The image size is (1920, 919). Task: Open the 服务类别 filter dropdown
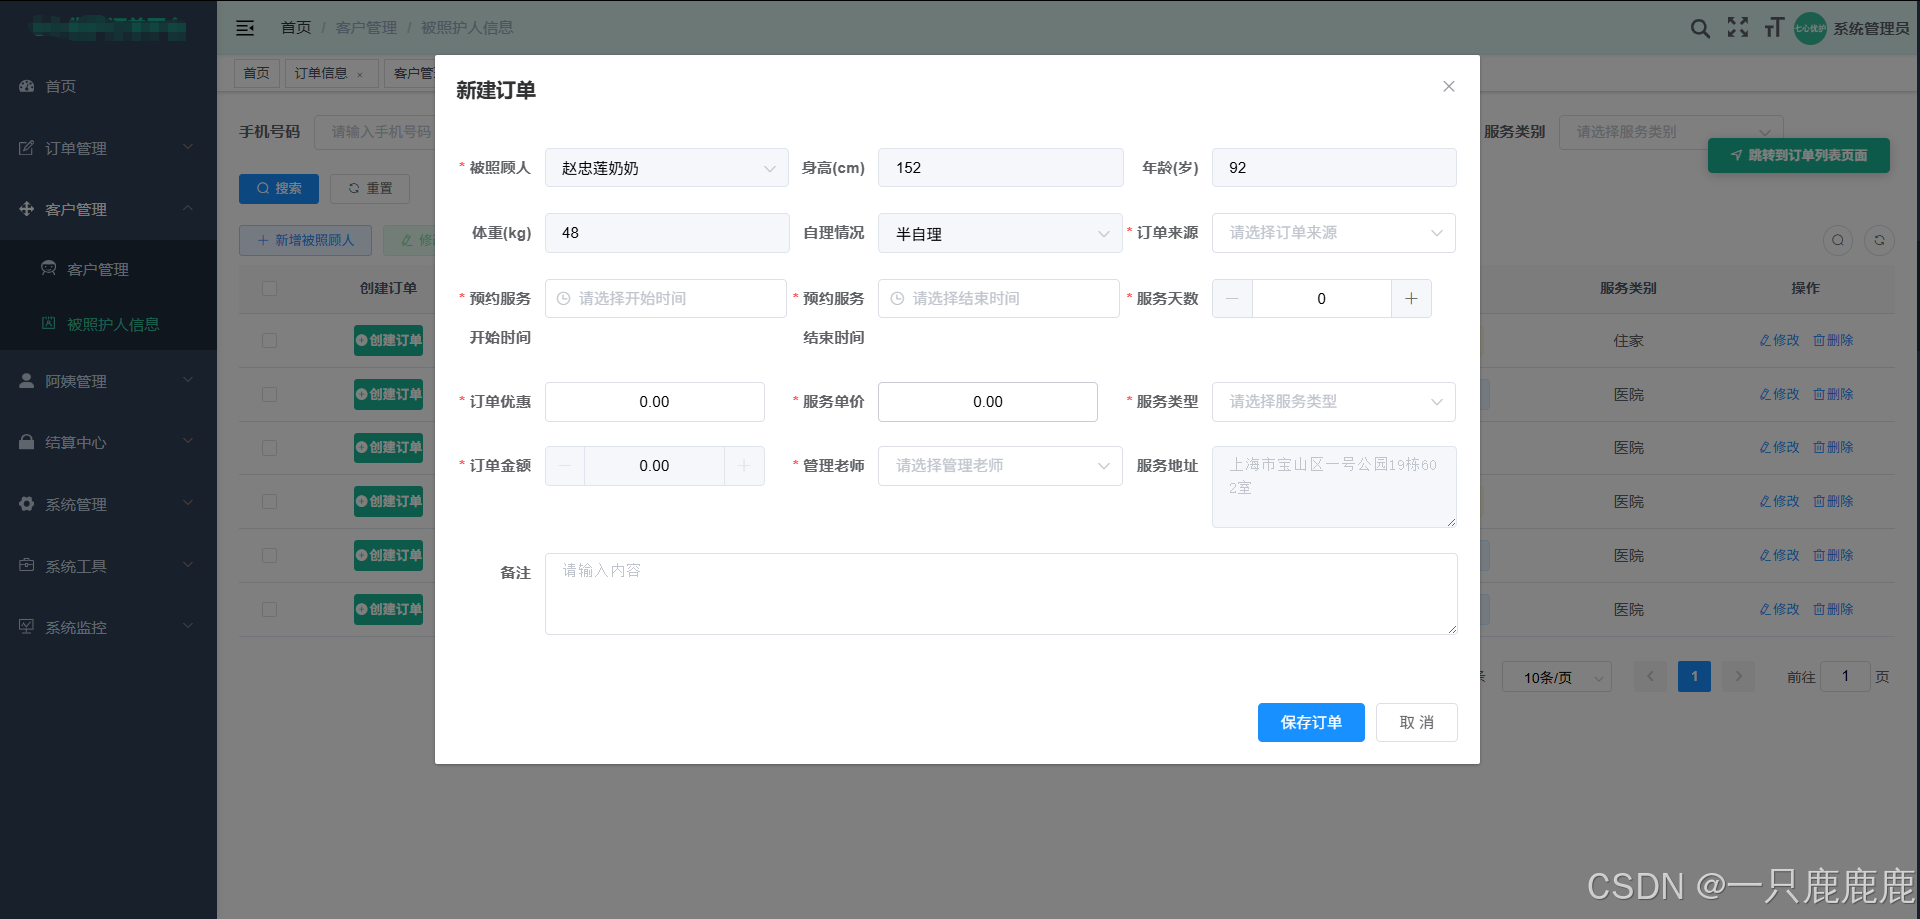coord(1671,132)
